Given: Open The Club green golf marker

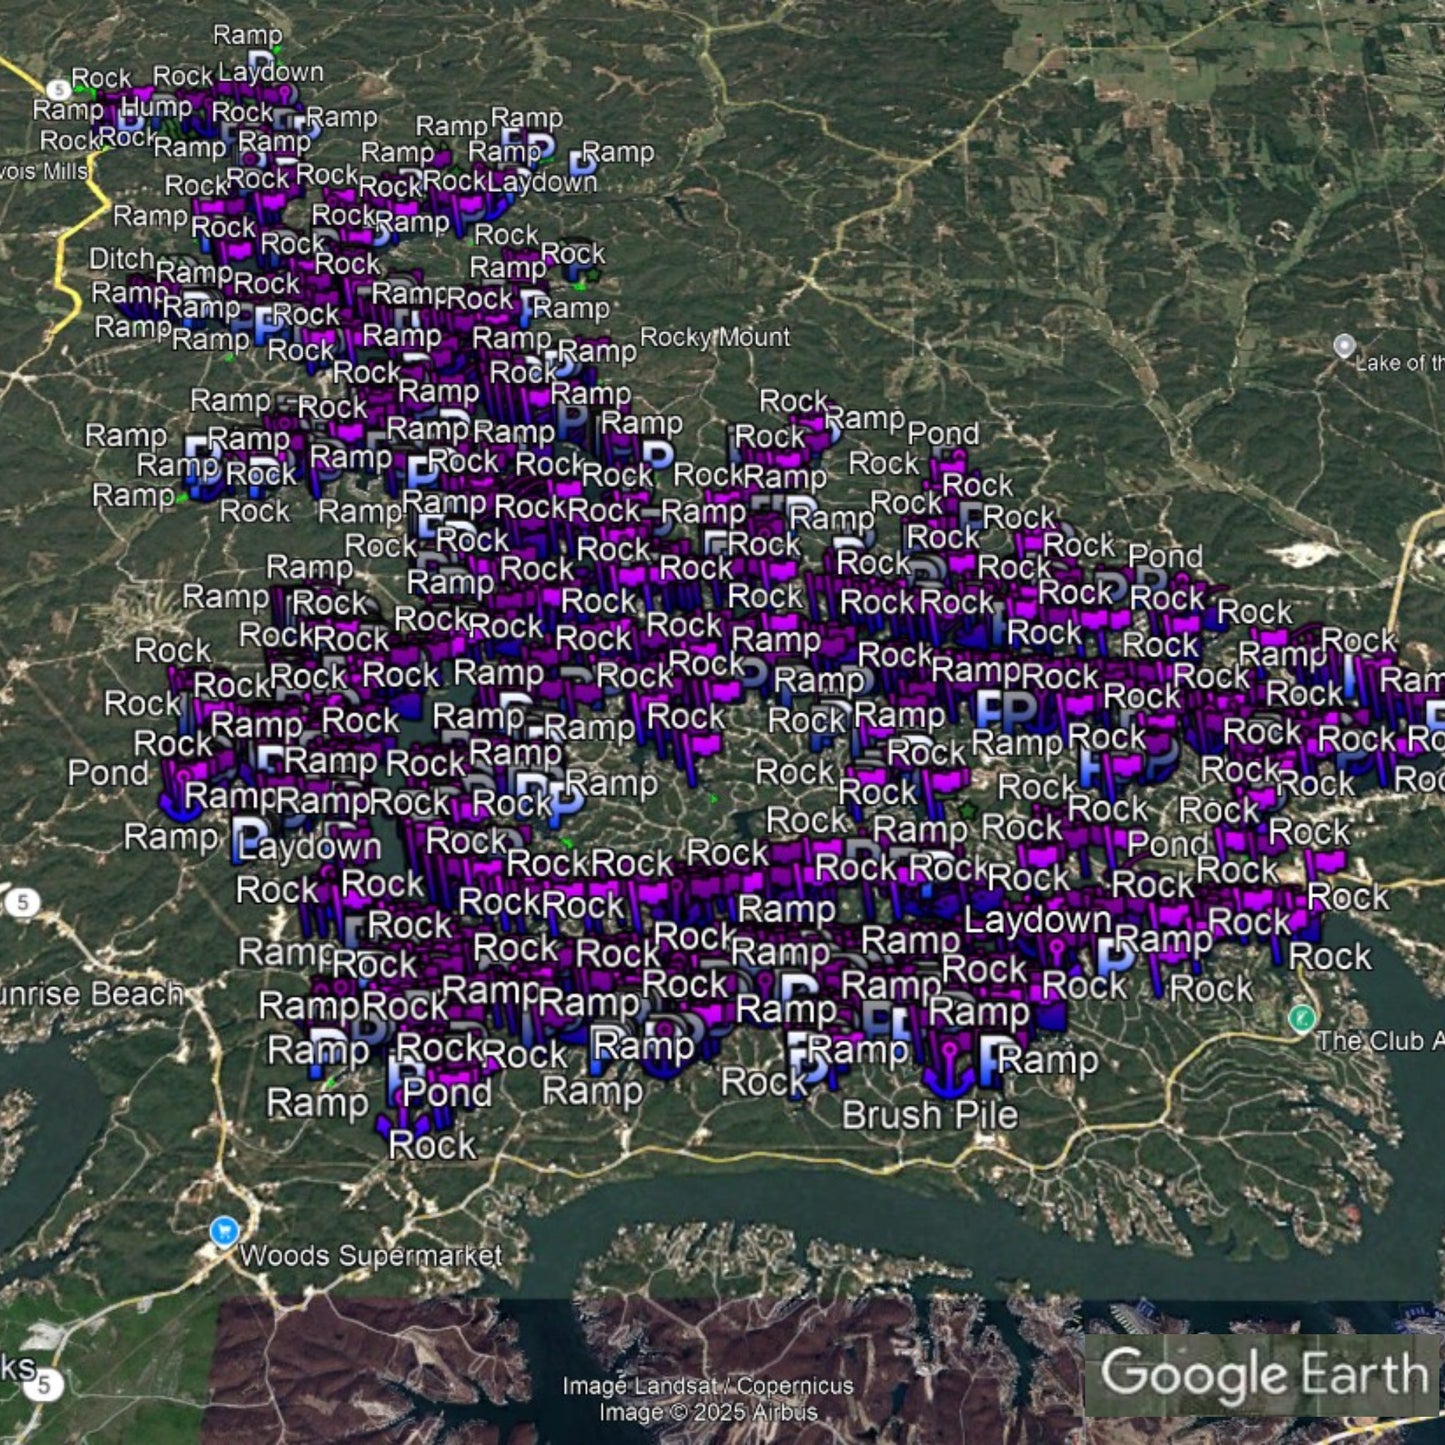Looking at the screenshot, I should tap(1301, 1018).
